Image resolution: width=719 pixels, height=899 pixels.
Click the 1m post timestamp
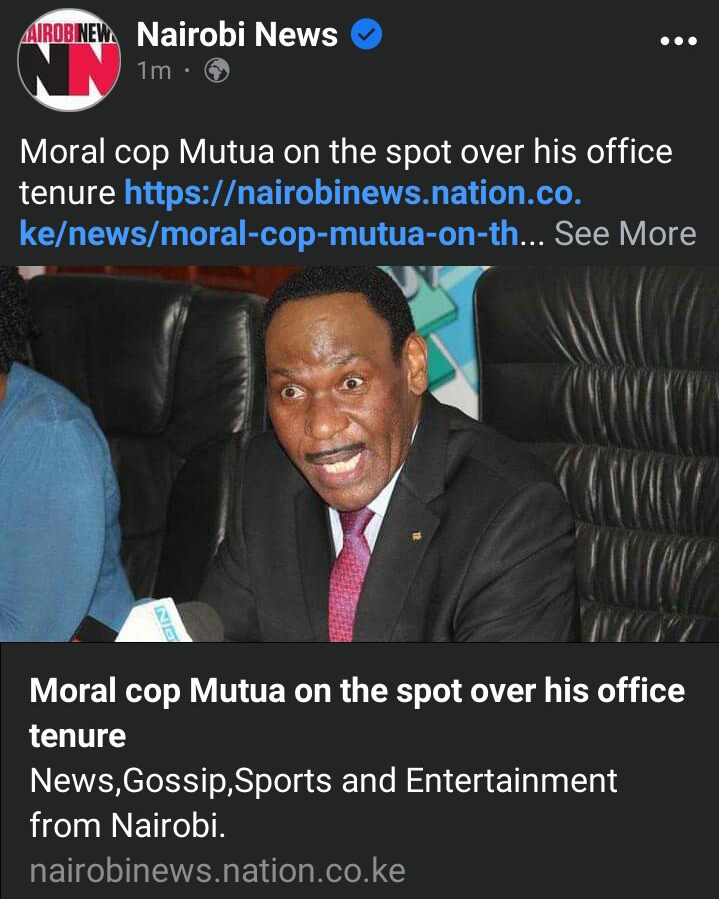click(154, 71)
